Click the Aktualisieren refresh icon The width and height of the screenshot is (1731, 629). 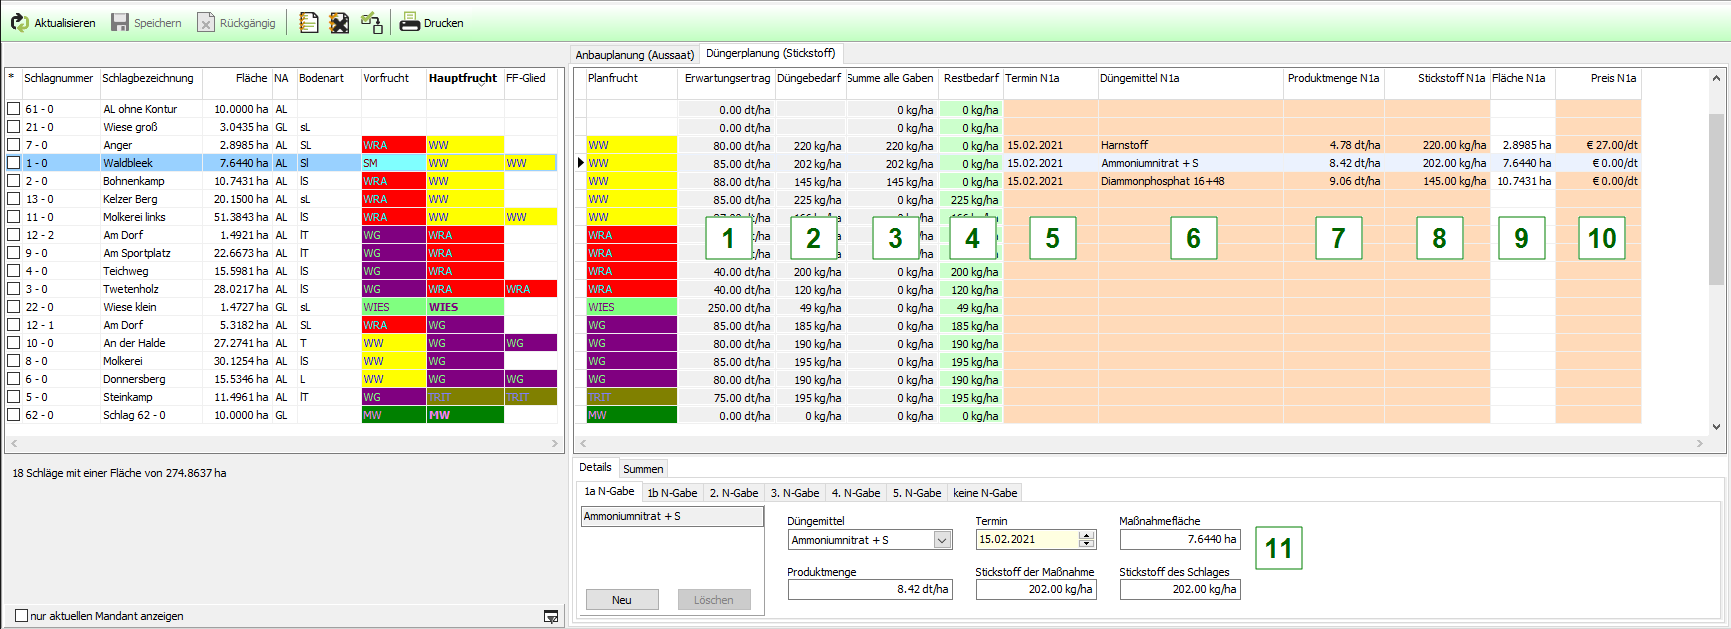(x=20, y=23)
